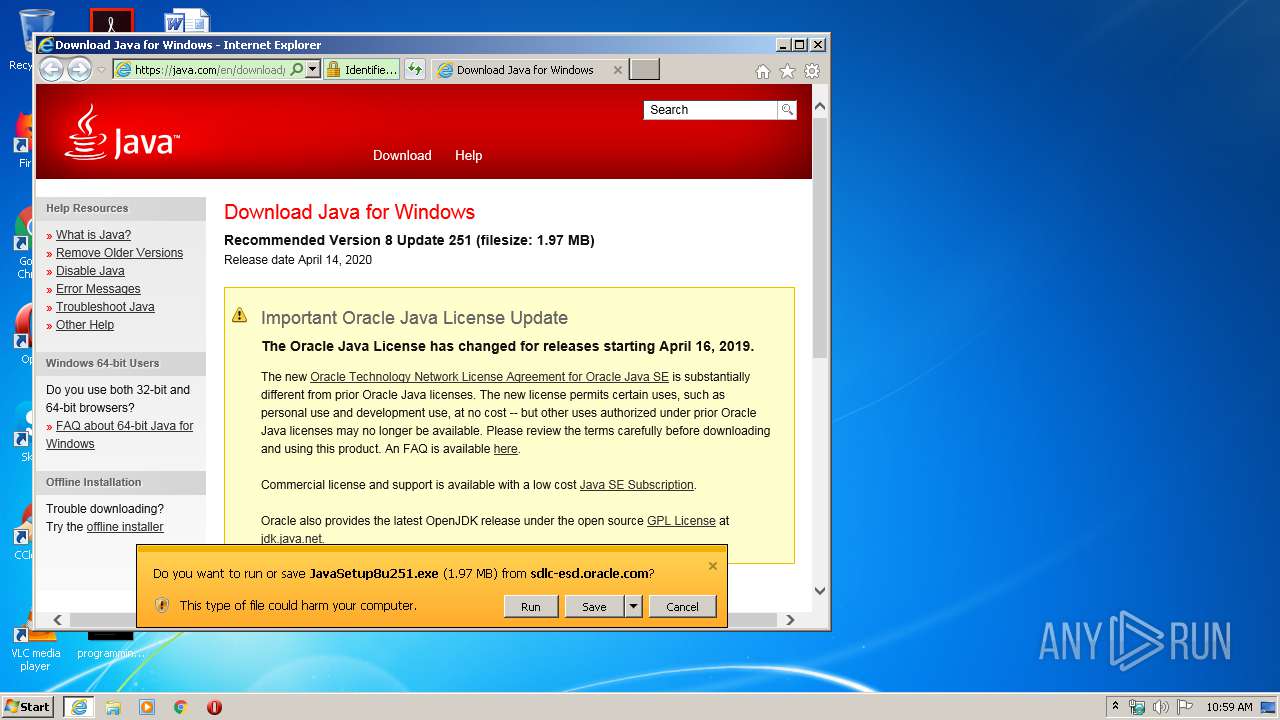
Task: Go forward with the IE Forward arrow
Action: [x=79, y=69]
